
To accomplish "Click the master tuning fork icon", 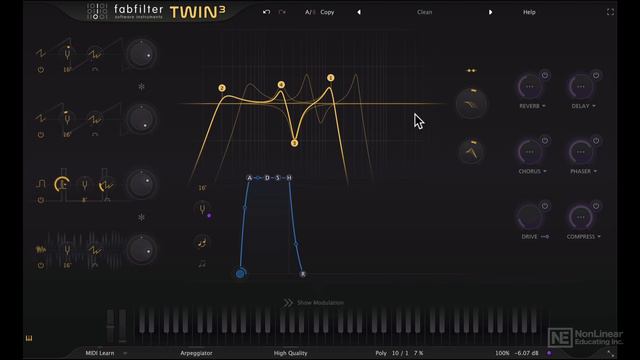I will coord(202,209).
